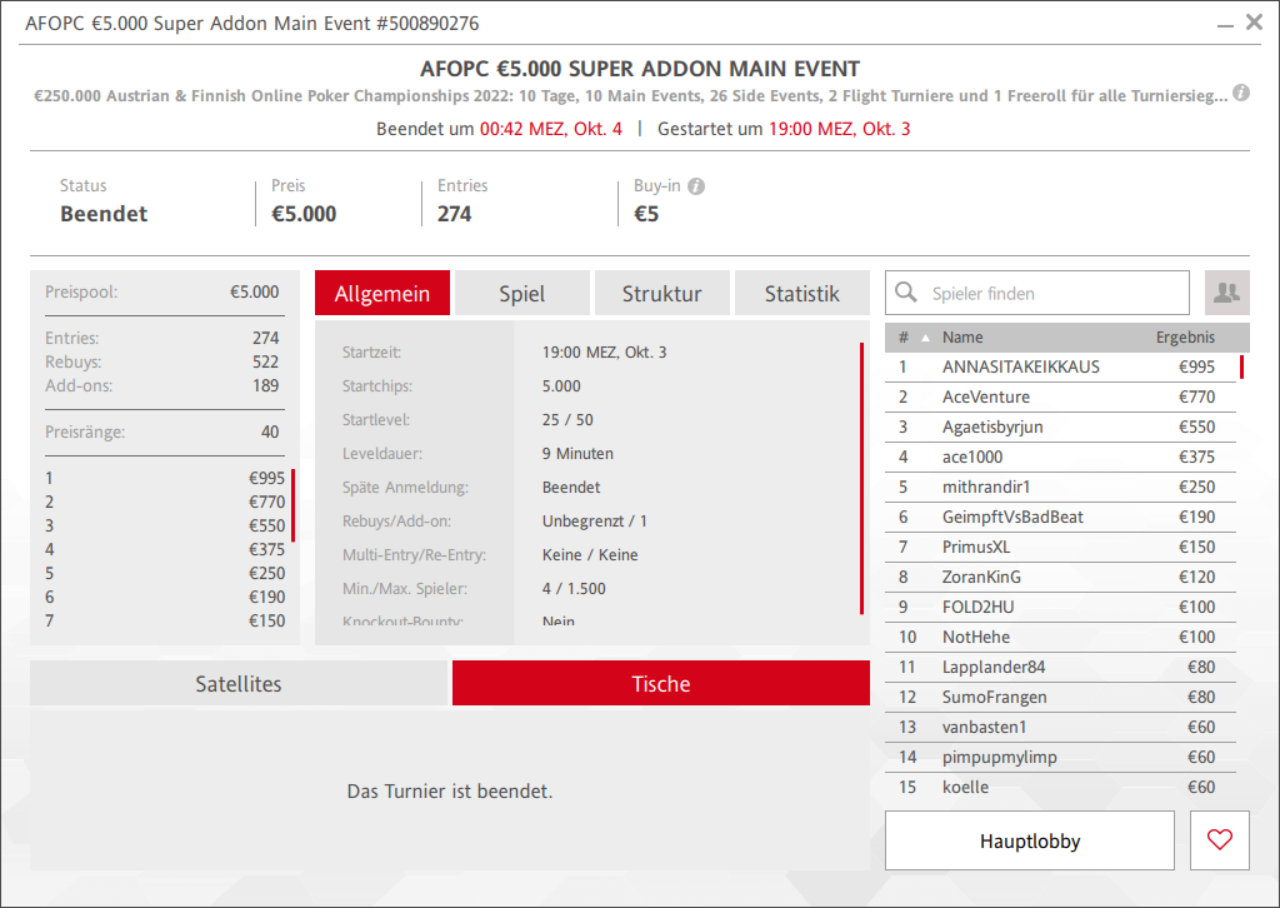
Task: Click the Multi-Entry/Re-Entry value Keine / Keine
Action: (590, 555)
